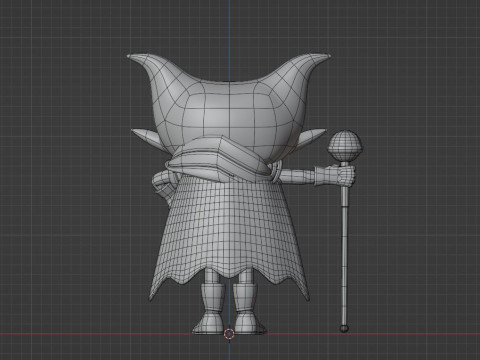Click the spherical orb atop the staff
Screen dimensions: 480x360
pyautogui.click(x=345, y=145)
